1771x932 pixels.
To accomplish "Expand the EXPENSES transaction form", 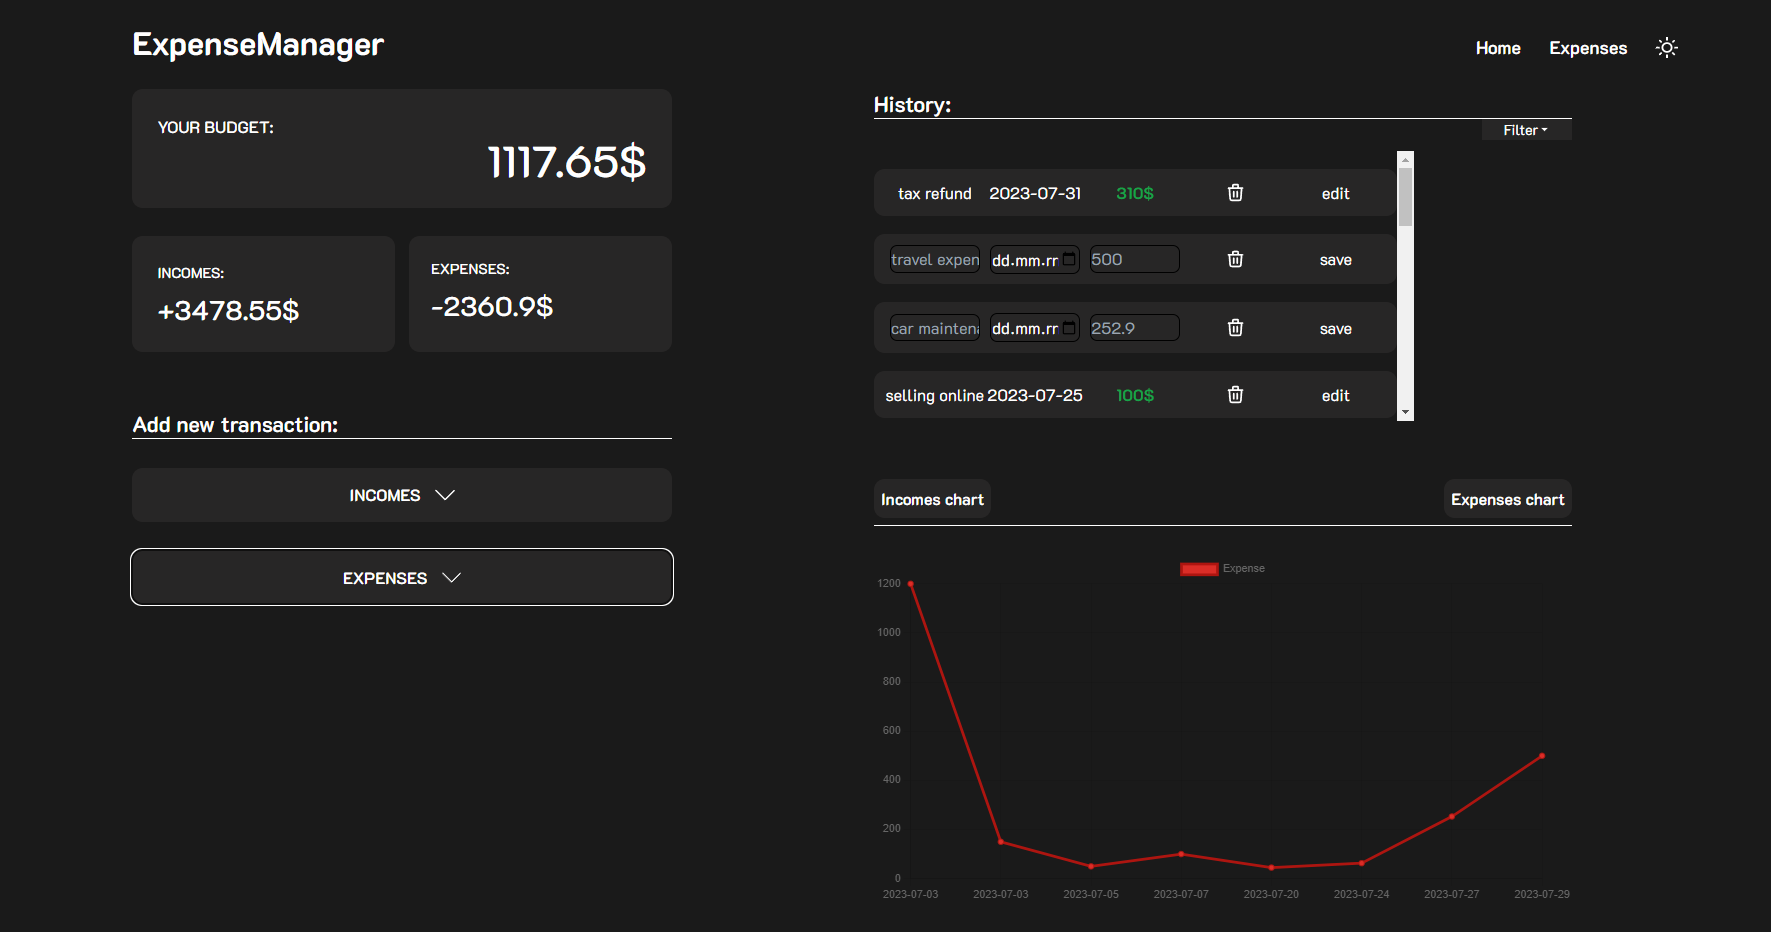I will point(402,577).
